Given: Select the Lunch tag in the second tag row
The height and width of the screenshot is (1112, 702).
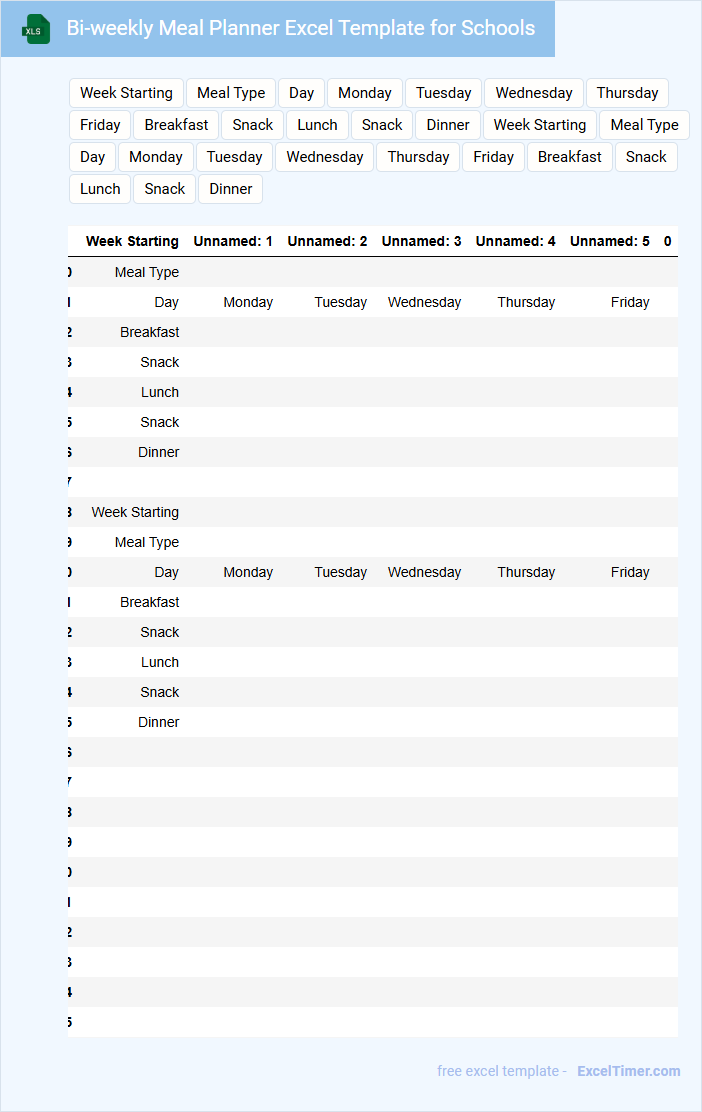Looking at the screenshot, I should click(x=317, y=125).
